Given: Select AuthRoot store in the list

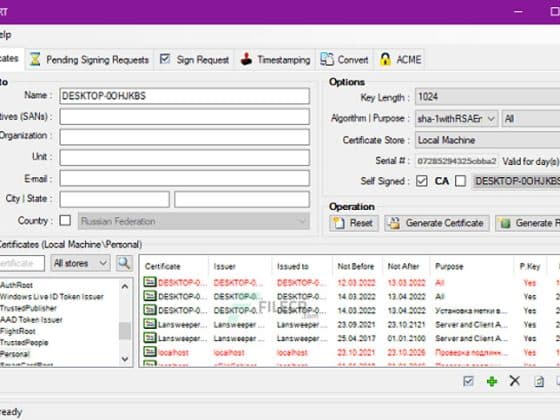Looking at the screenshot, I should 16,285.
